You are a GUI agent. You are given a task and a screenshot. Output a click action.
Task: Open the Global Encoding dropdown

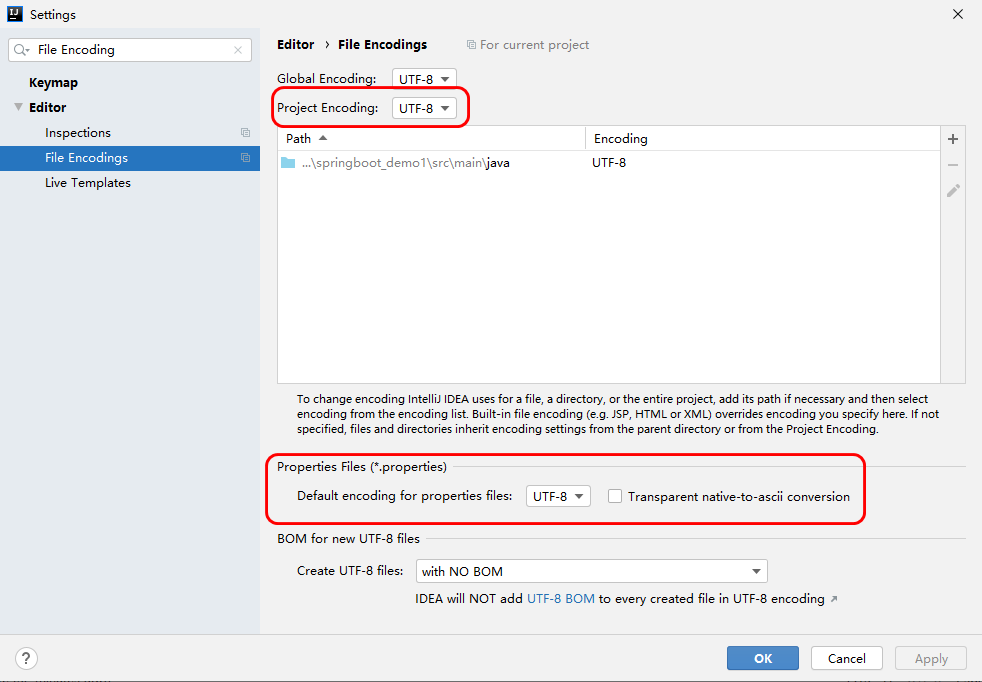point(424,79)
